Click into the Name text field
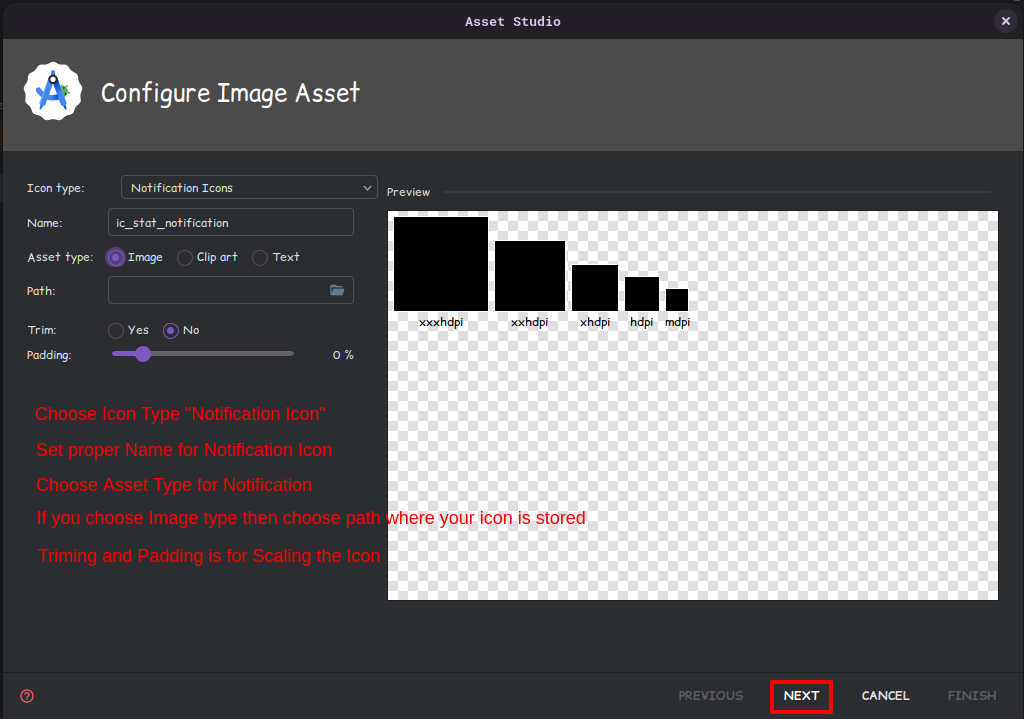Image resolution: width=1024 pixels, height=719 pixels. pyautogui.click(x=230, y=222)
